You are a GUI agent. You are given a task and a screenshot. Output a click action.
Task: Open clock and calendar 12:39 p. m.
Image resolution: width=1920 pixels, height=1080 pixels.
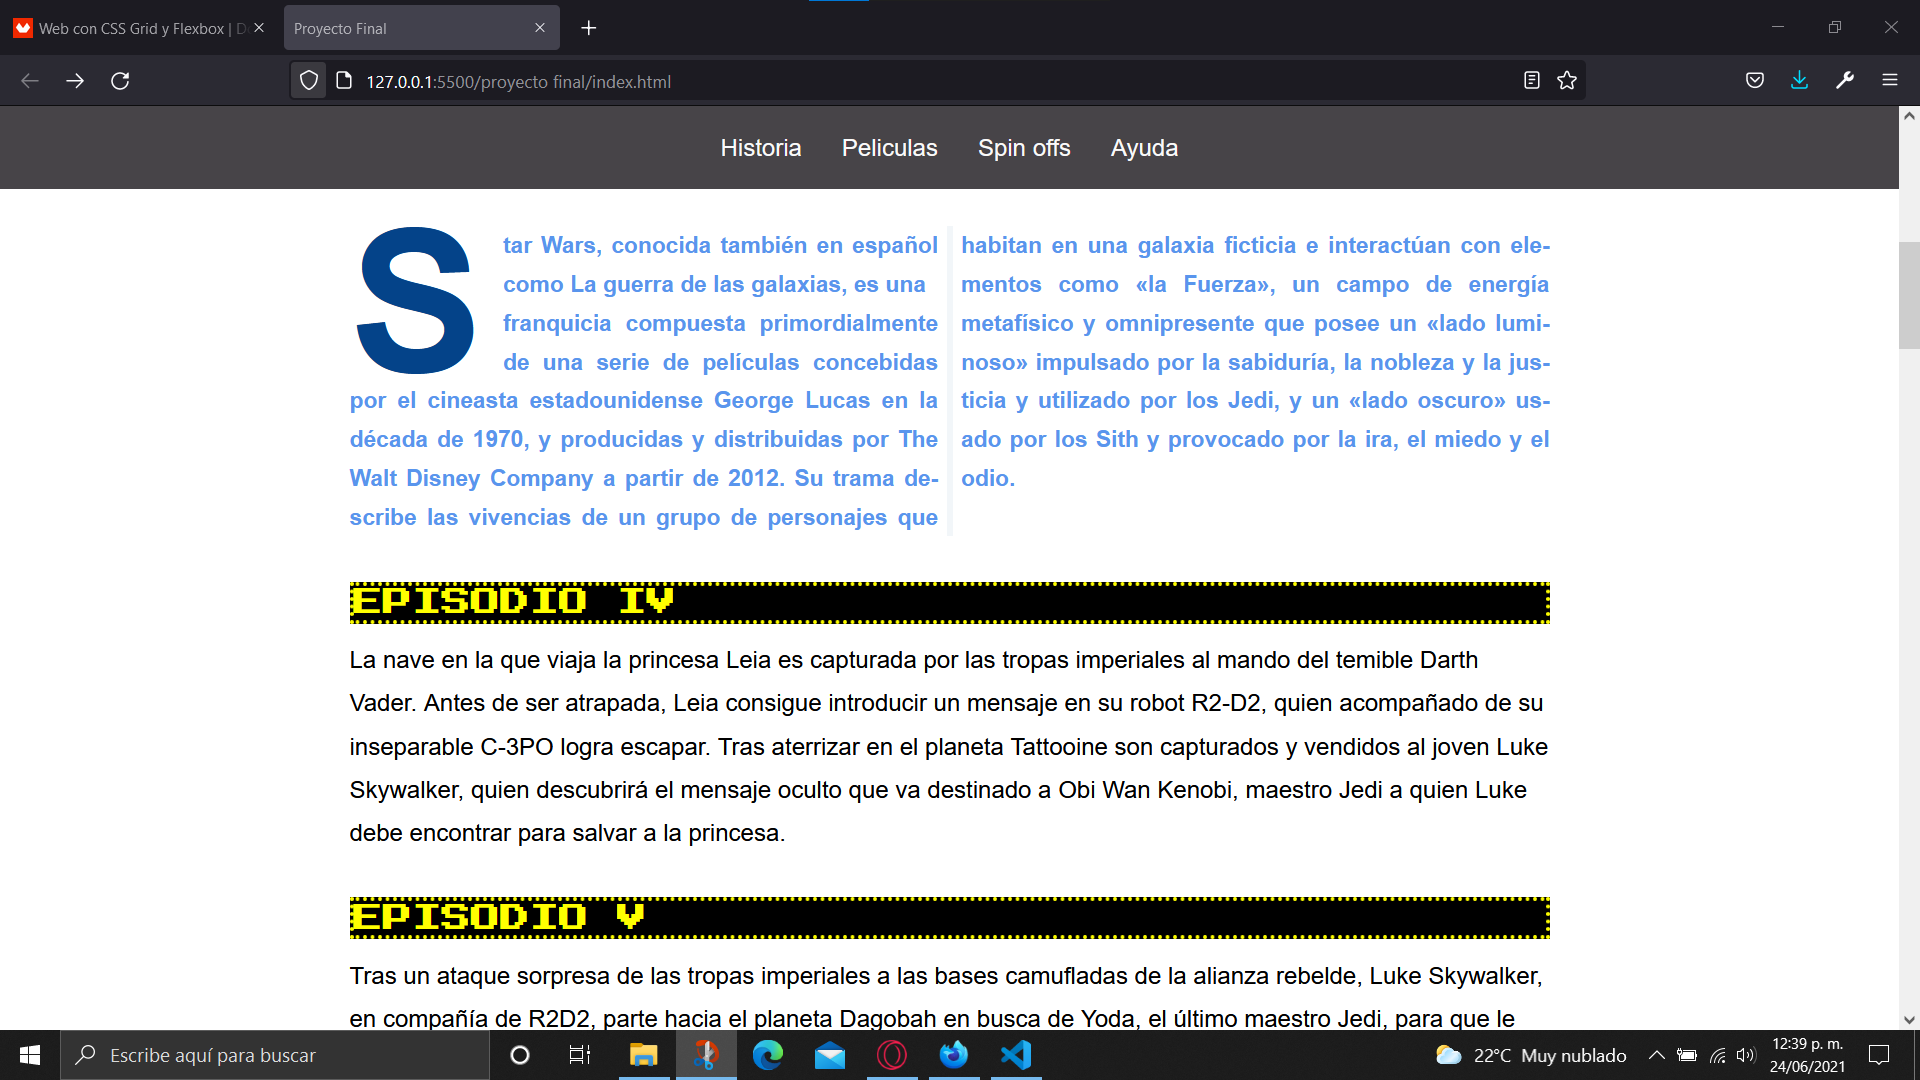1807,1055
